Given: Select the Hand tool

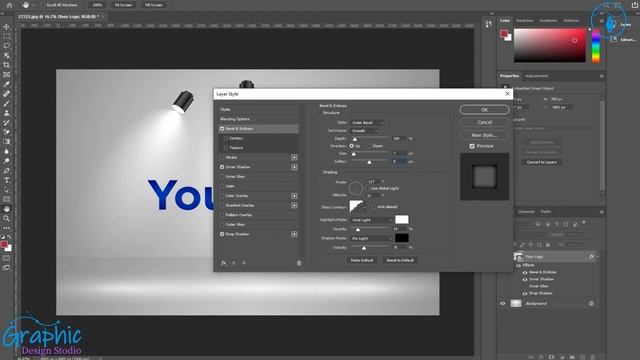Looking at the screenshot, I should tap(7, 209).
